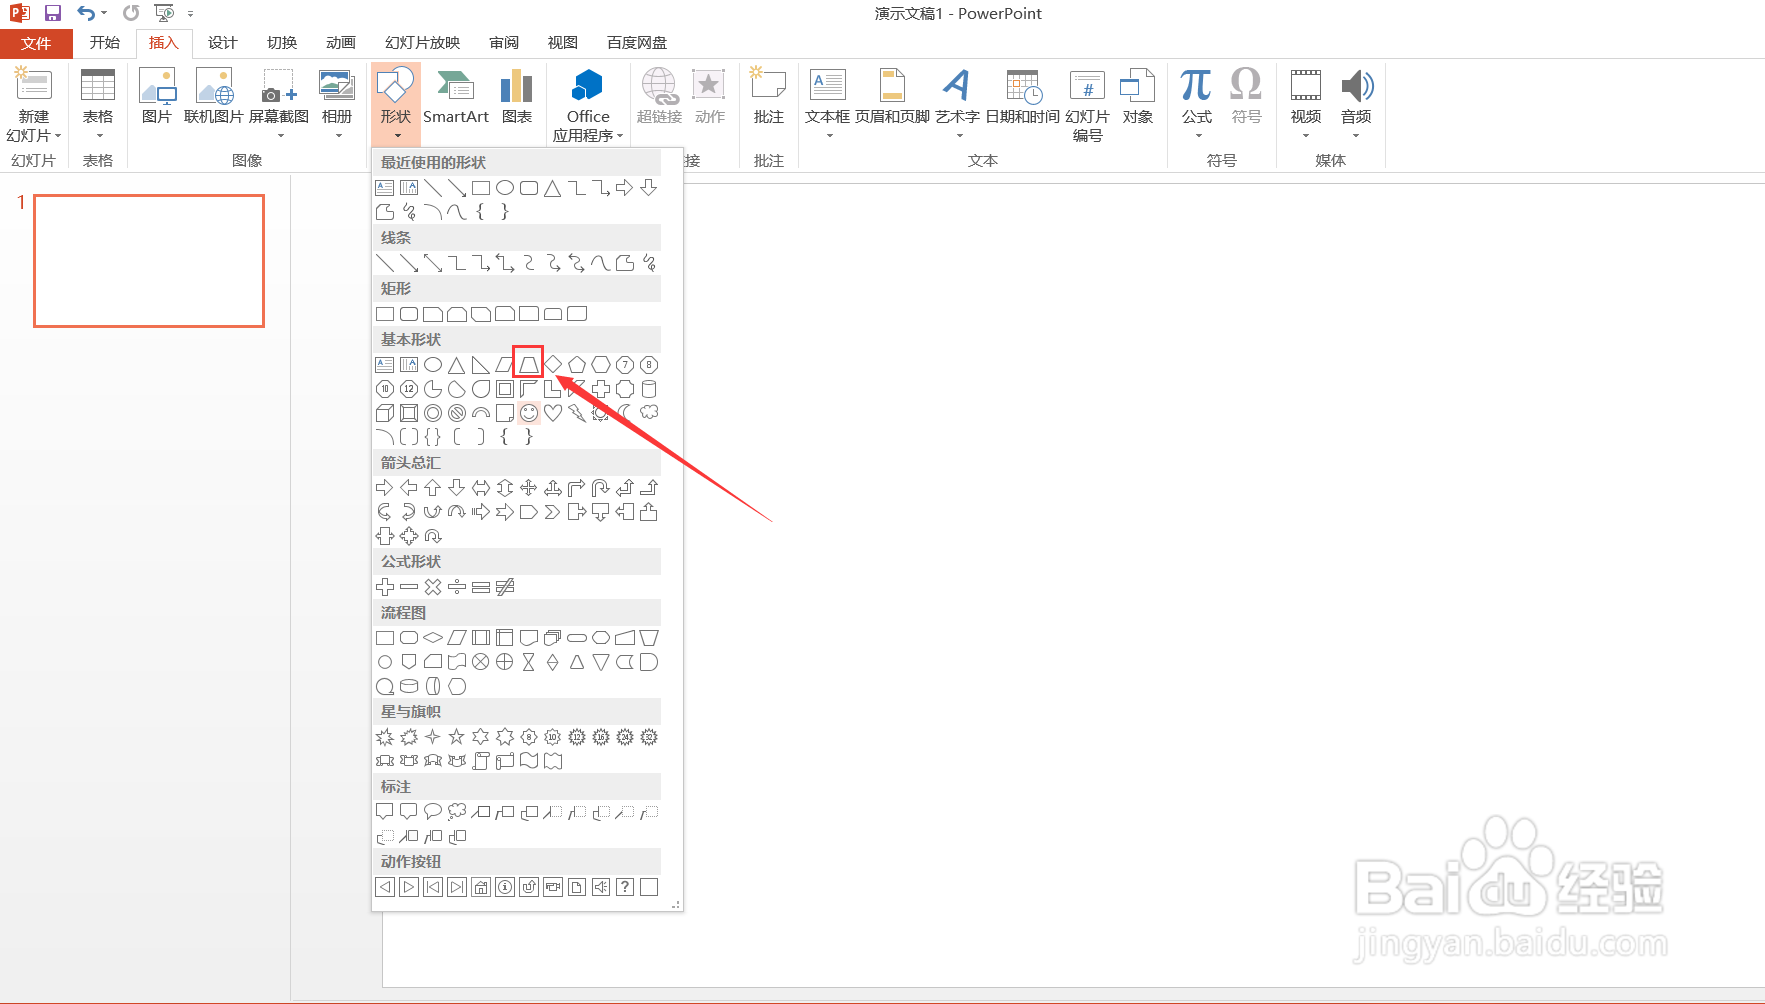Image resolution: width=1765 pixels, height=1004 pixels.
Task: Insert slide number
Action: 1087,105
